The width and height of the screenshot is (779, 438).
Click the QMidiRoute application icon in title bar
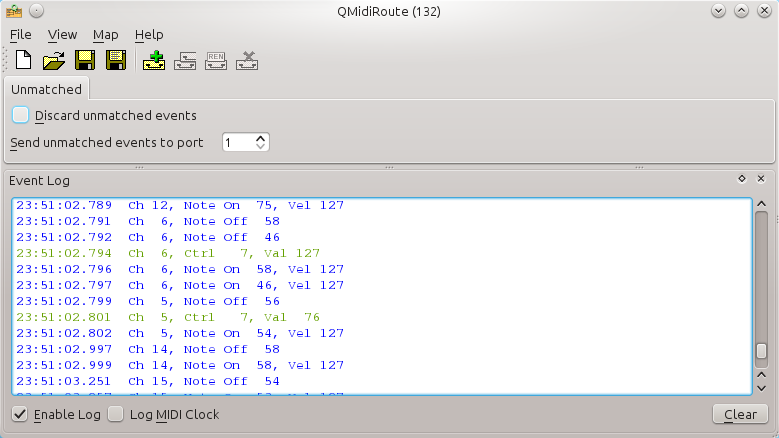coord(14,11)
